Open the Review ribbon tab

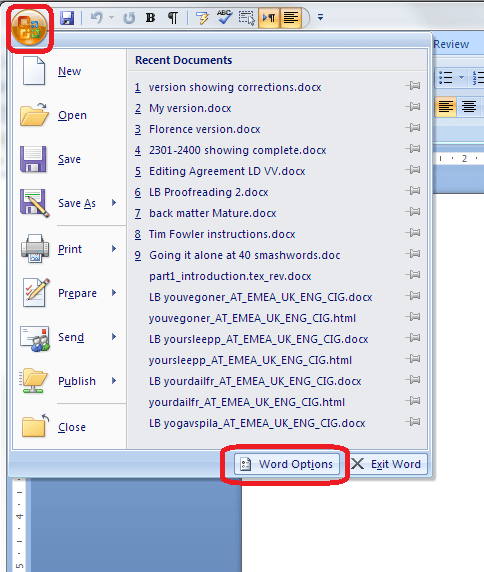pyautogui.click(x=451, y=44)
